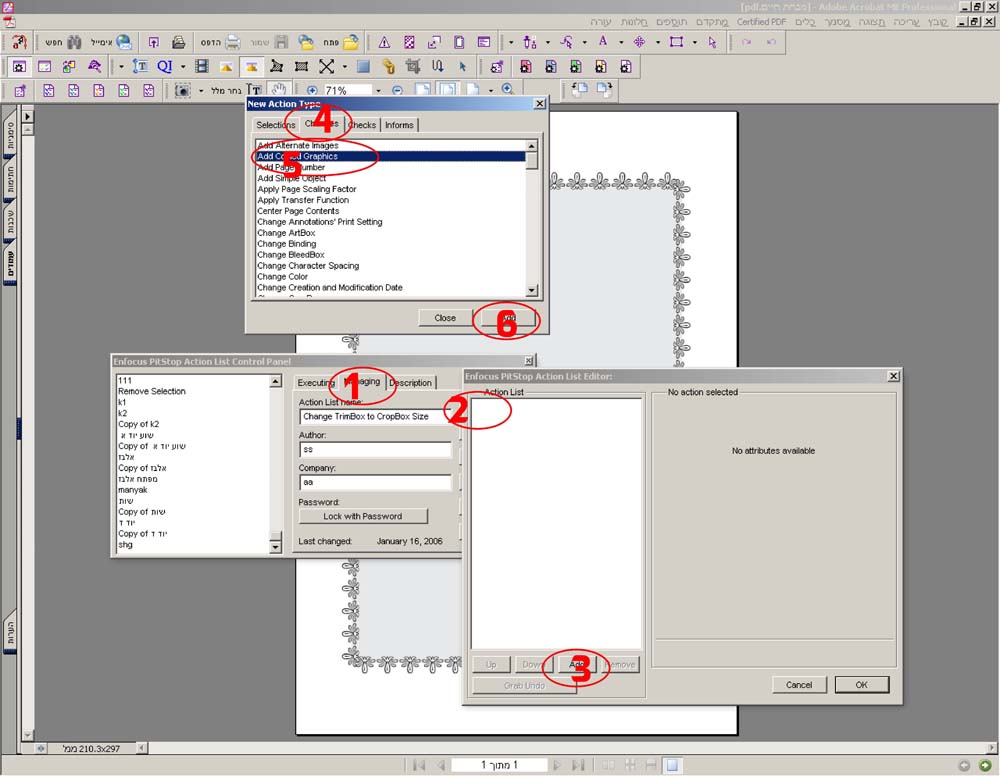Screen dimensions: 1000x776
Task: Click the Print printer icon
Action: [233, 43]
